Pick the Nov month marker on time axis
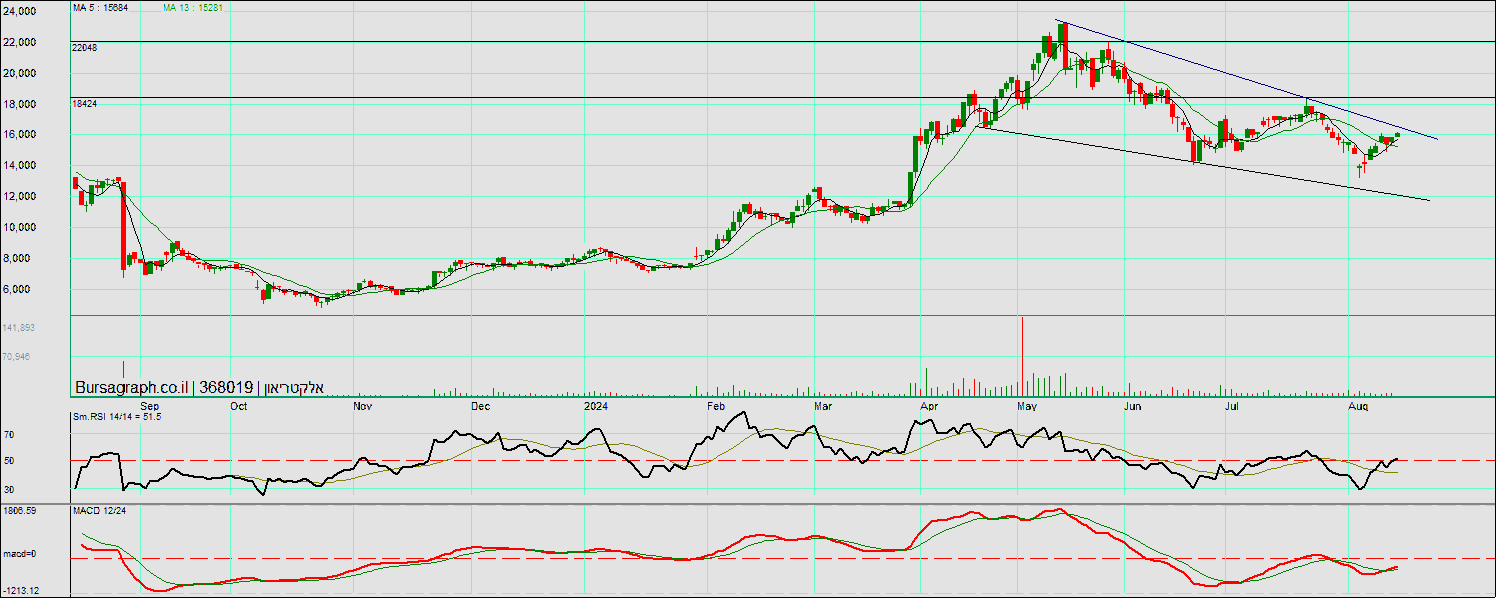Viewport: 1496px width, 598px height. tap(362, 407)
